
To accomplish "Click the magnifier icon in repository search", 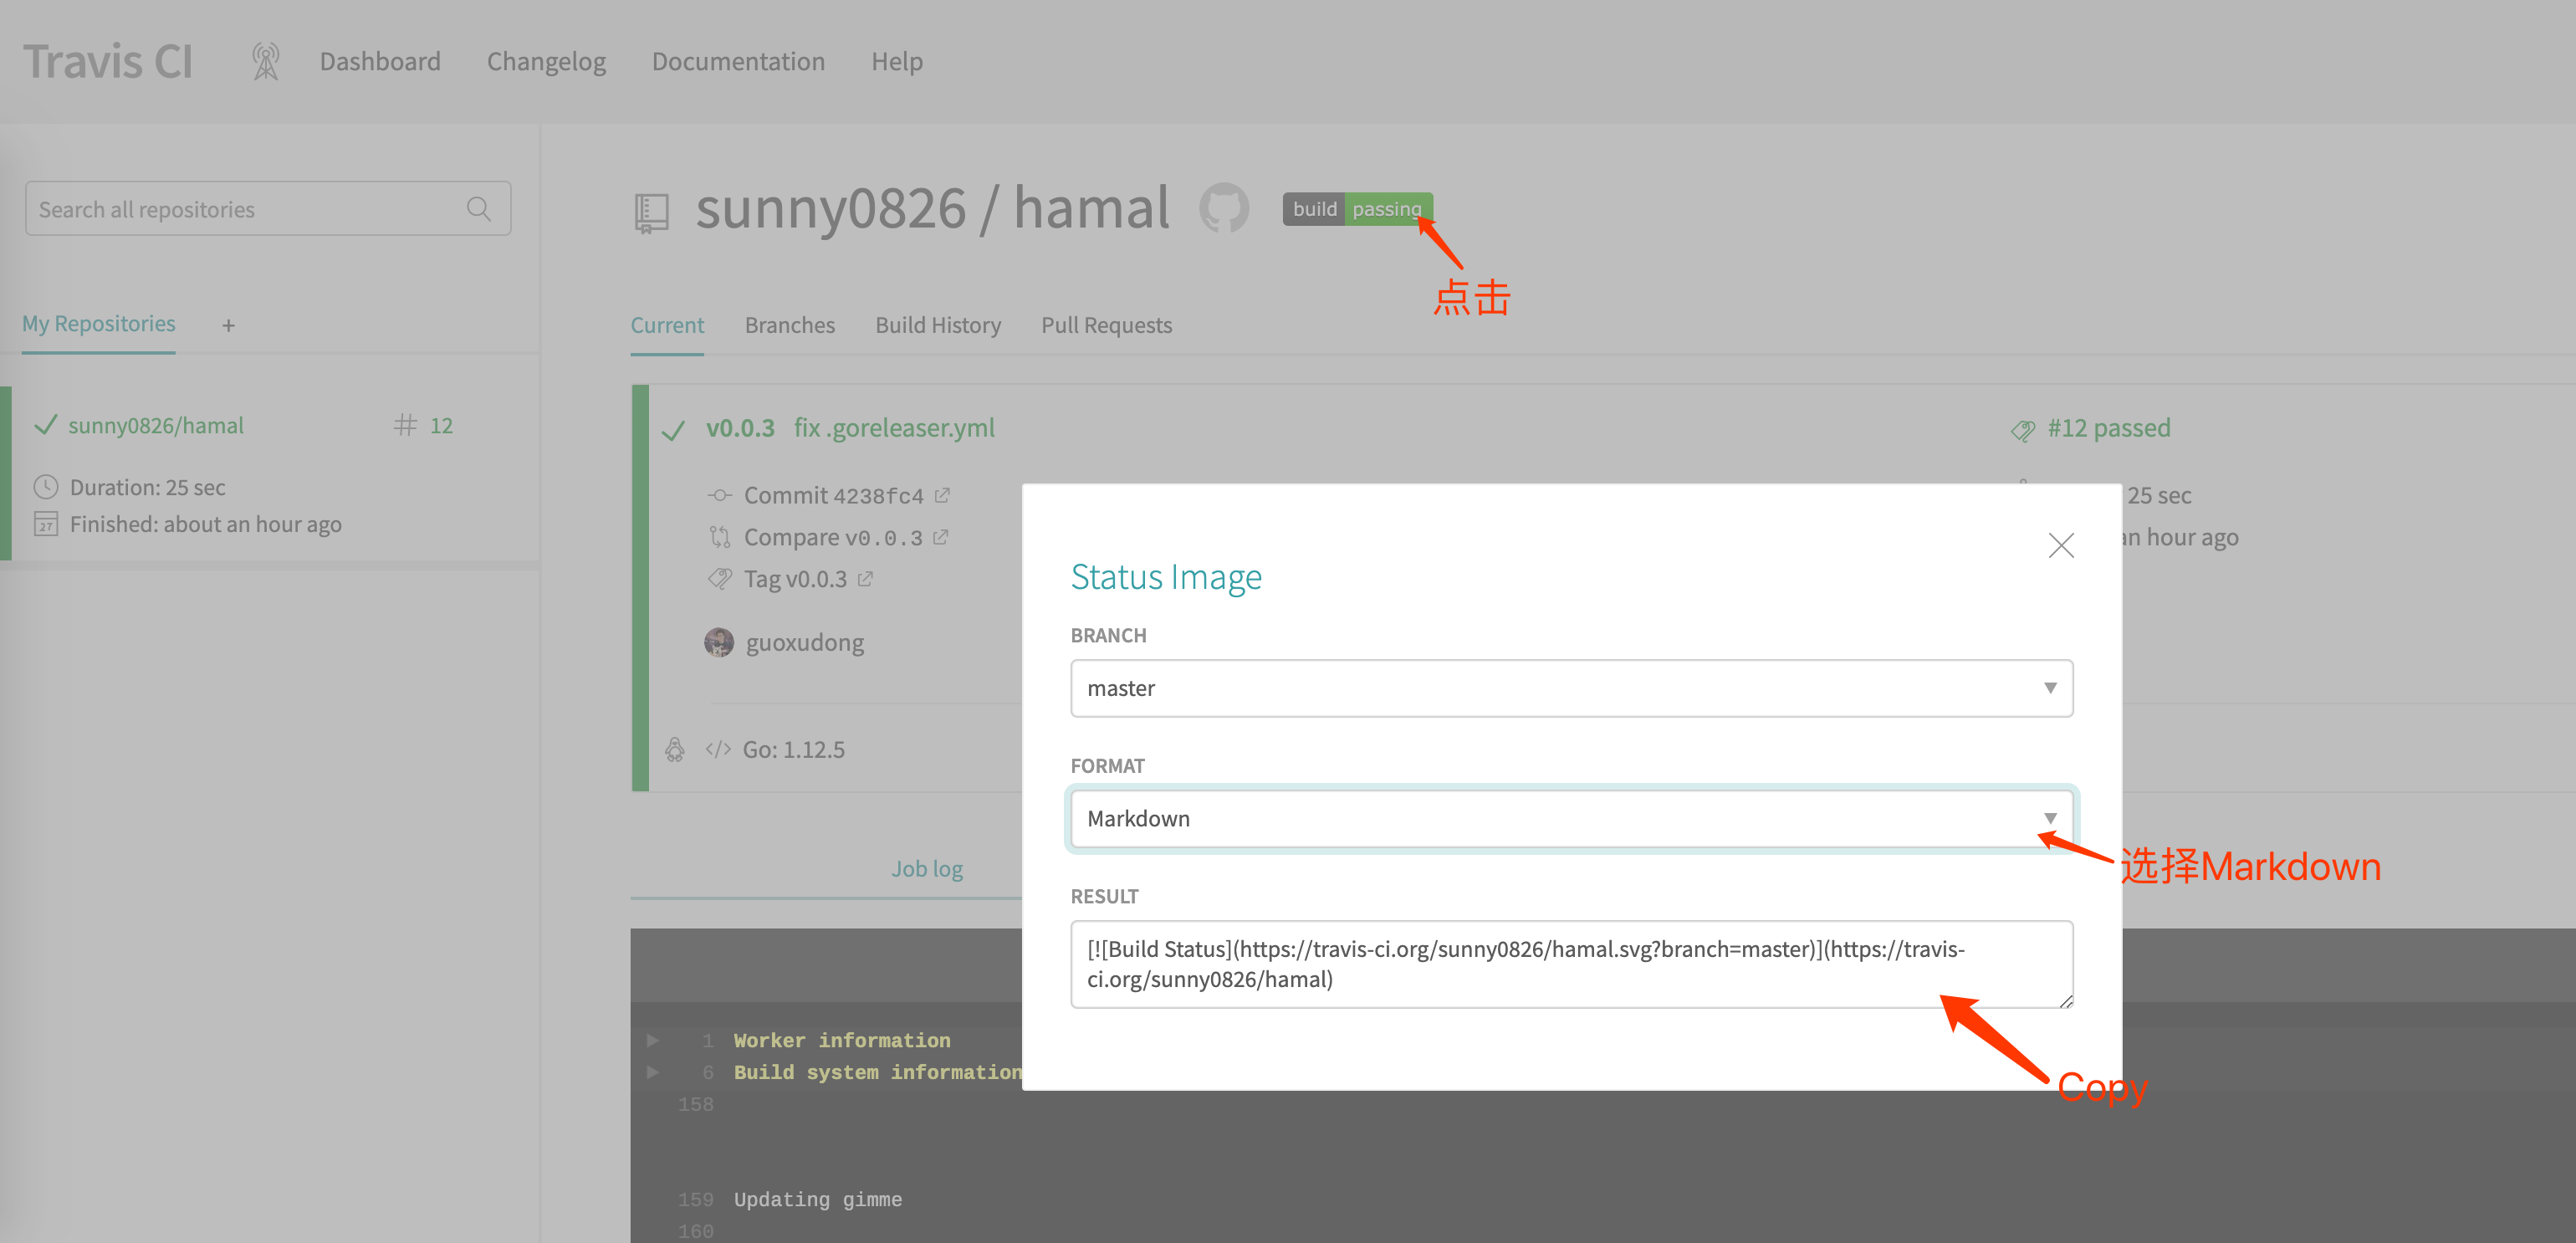I will [479, 209].
